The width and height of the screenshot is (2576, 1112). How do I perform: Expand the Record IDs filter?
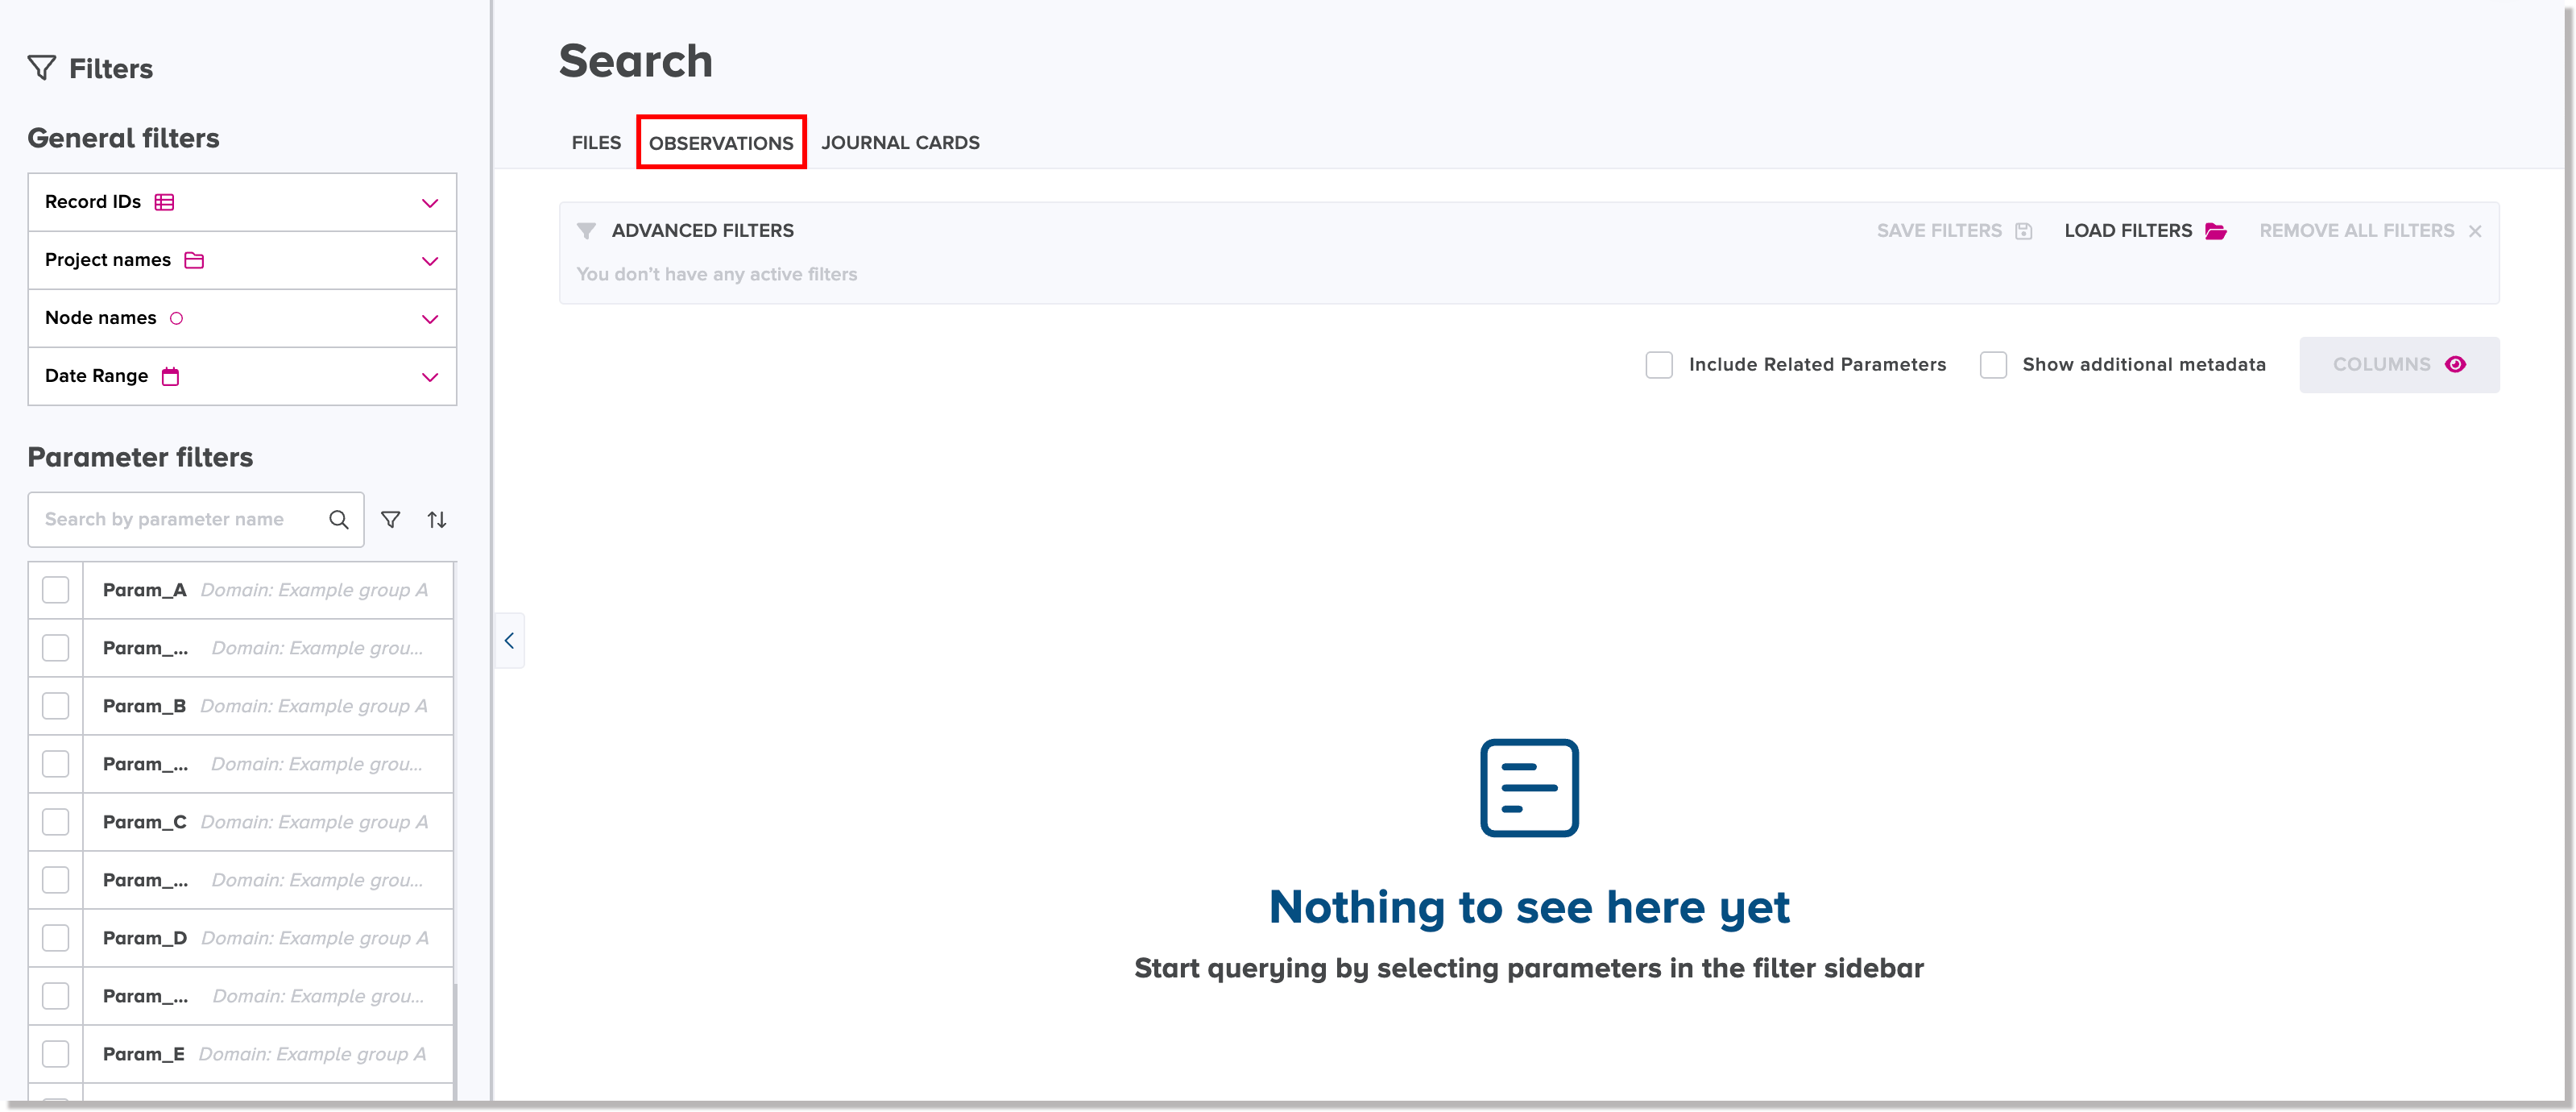point(430,203)
